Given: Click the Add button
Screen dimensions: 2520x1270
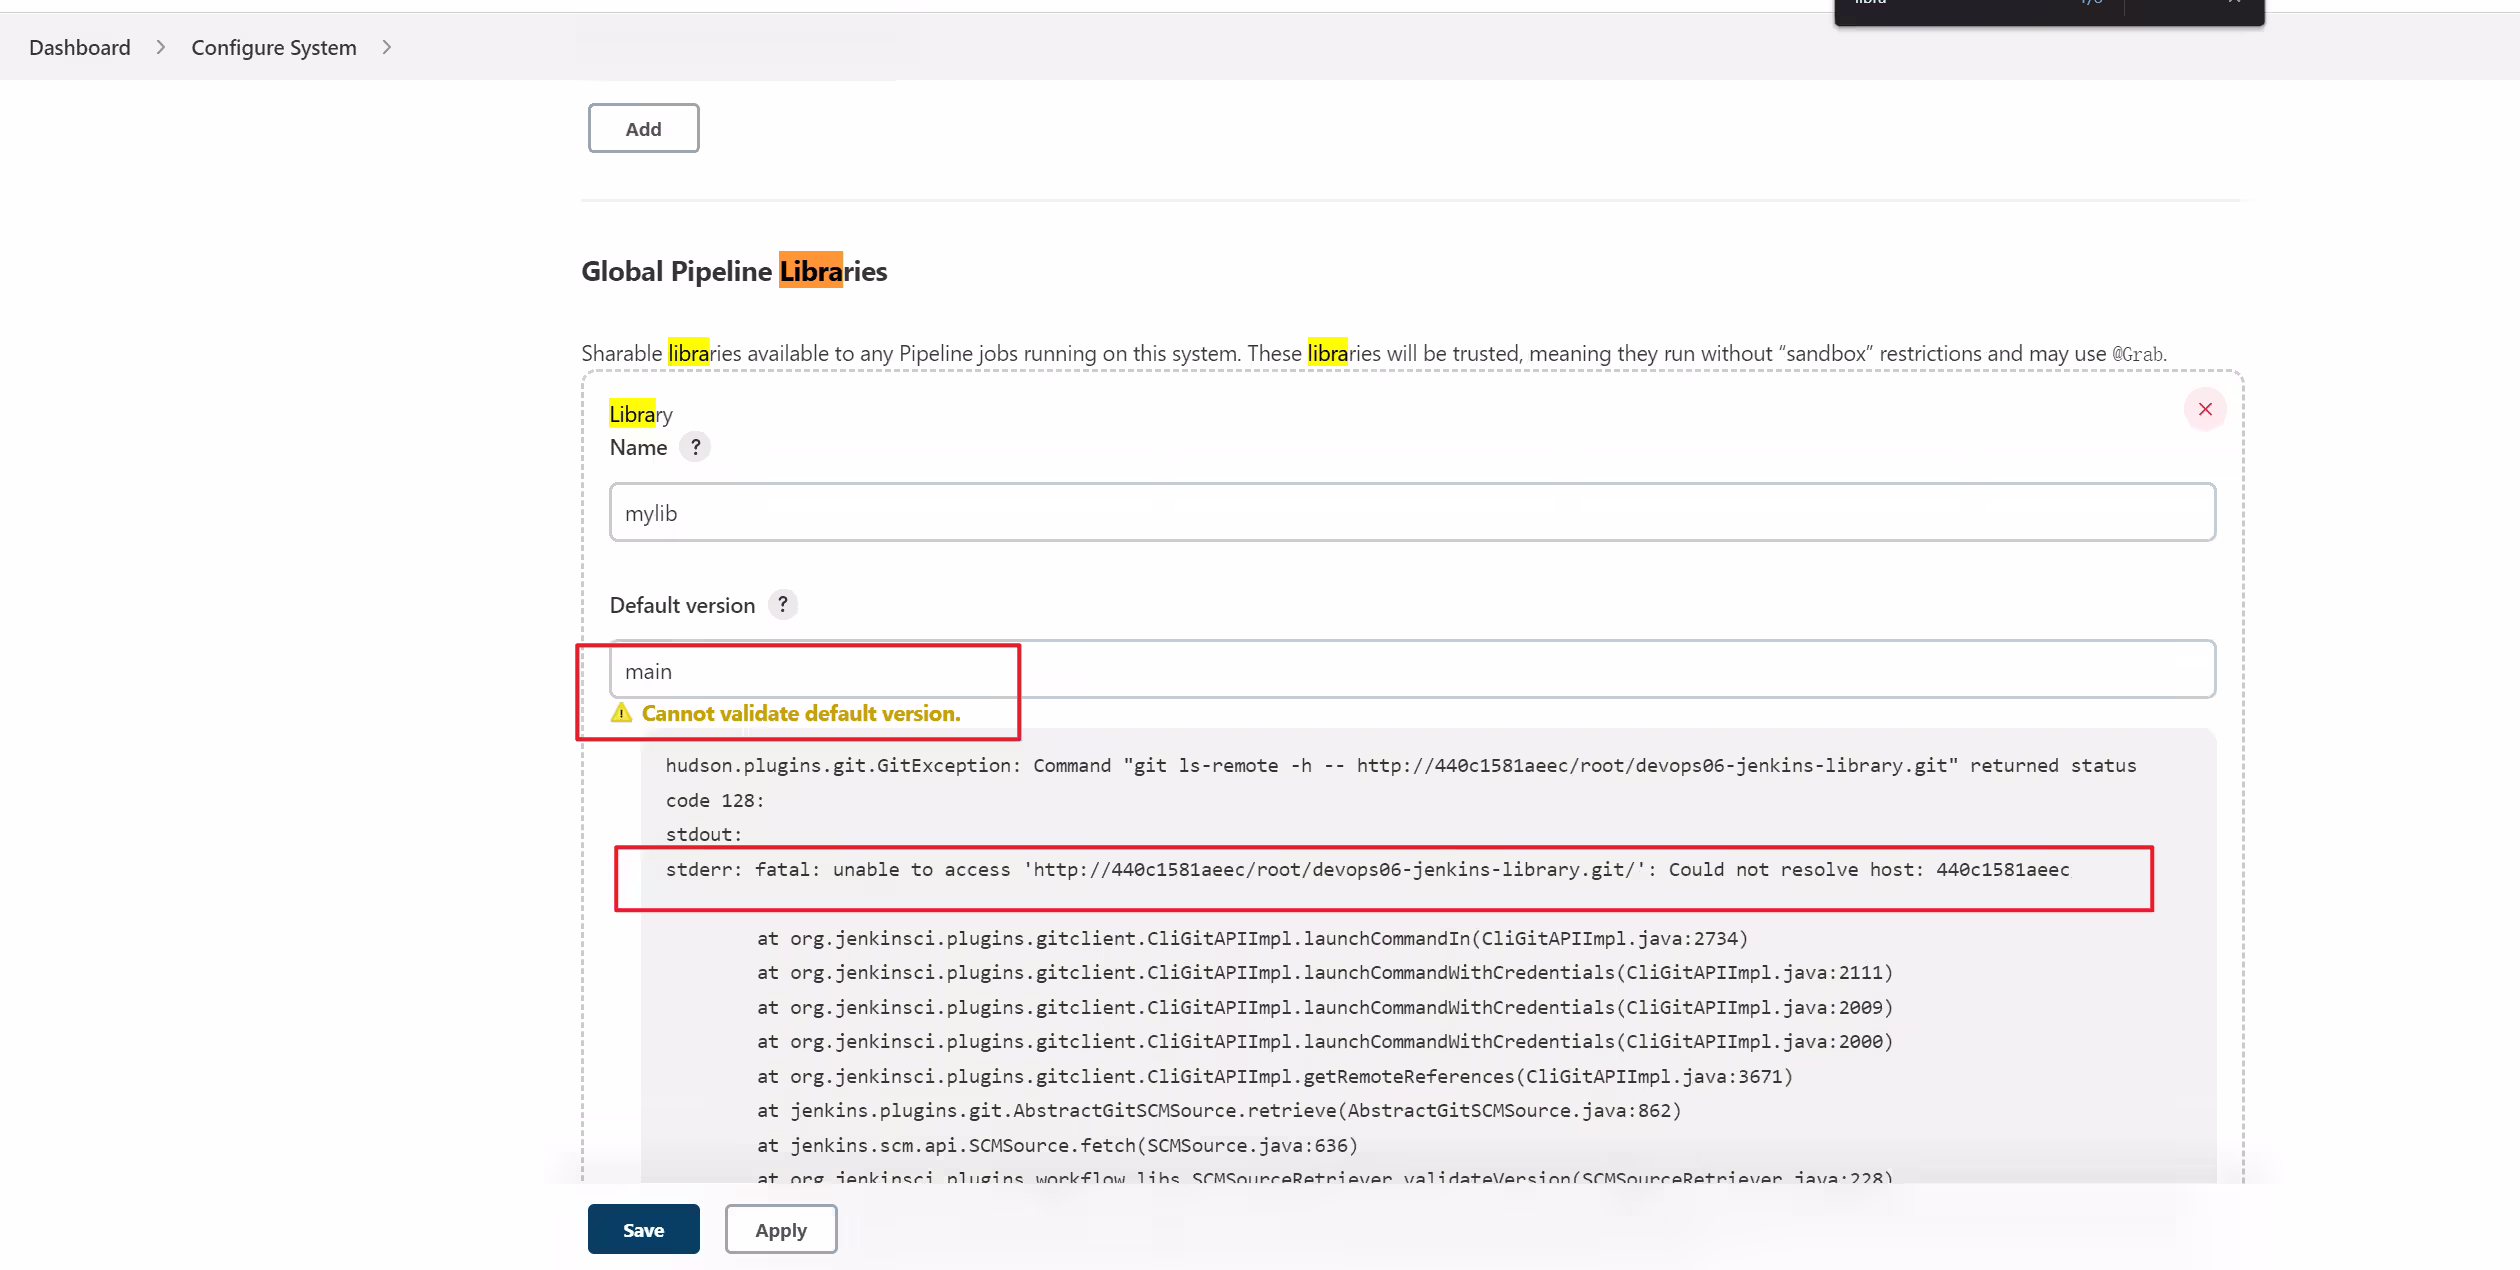Looking at the screenshot, I should coord(643,128).
